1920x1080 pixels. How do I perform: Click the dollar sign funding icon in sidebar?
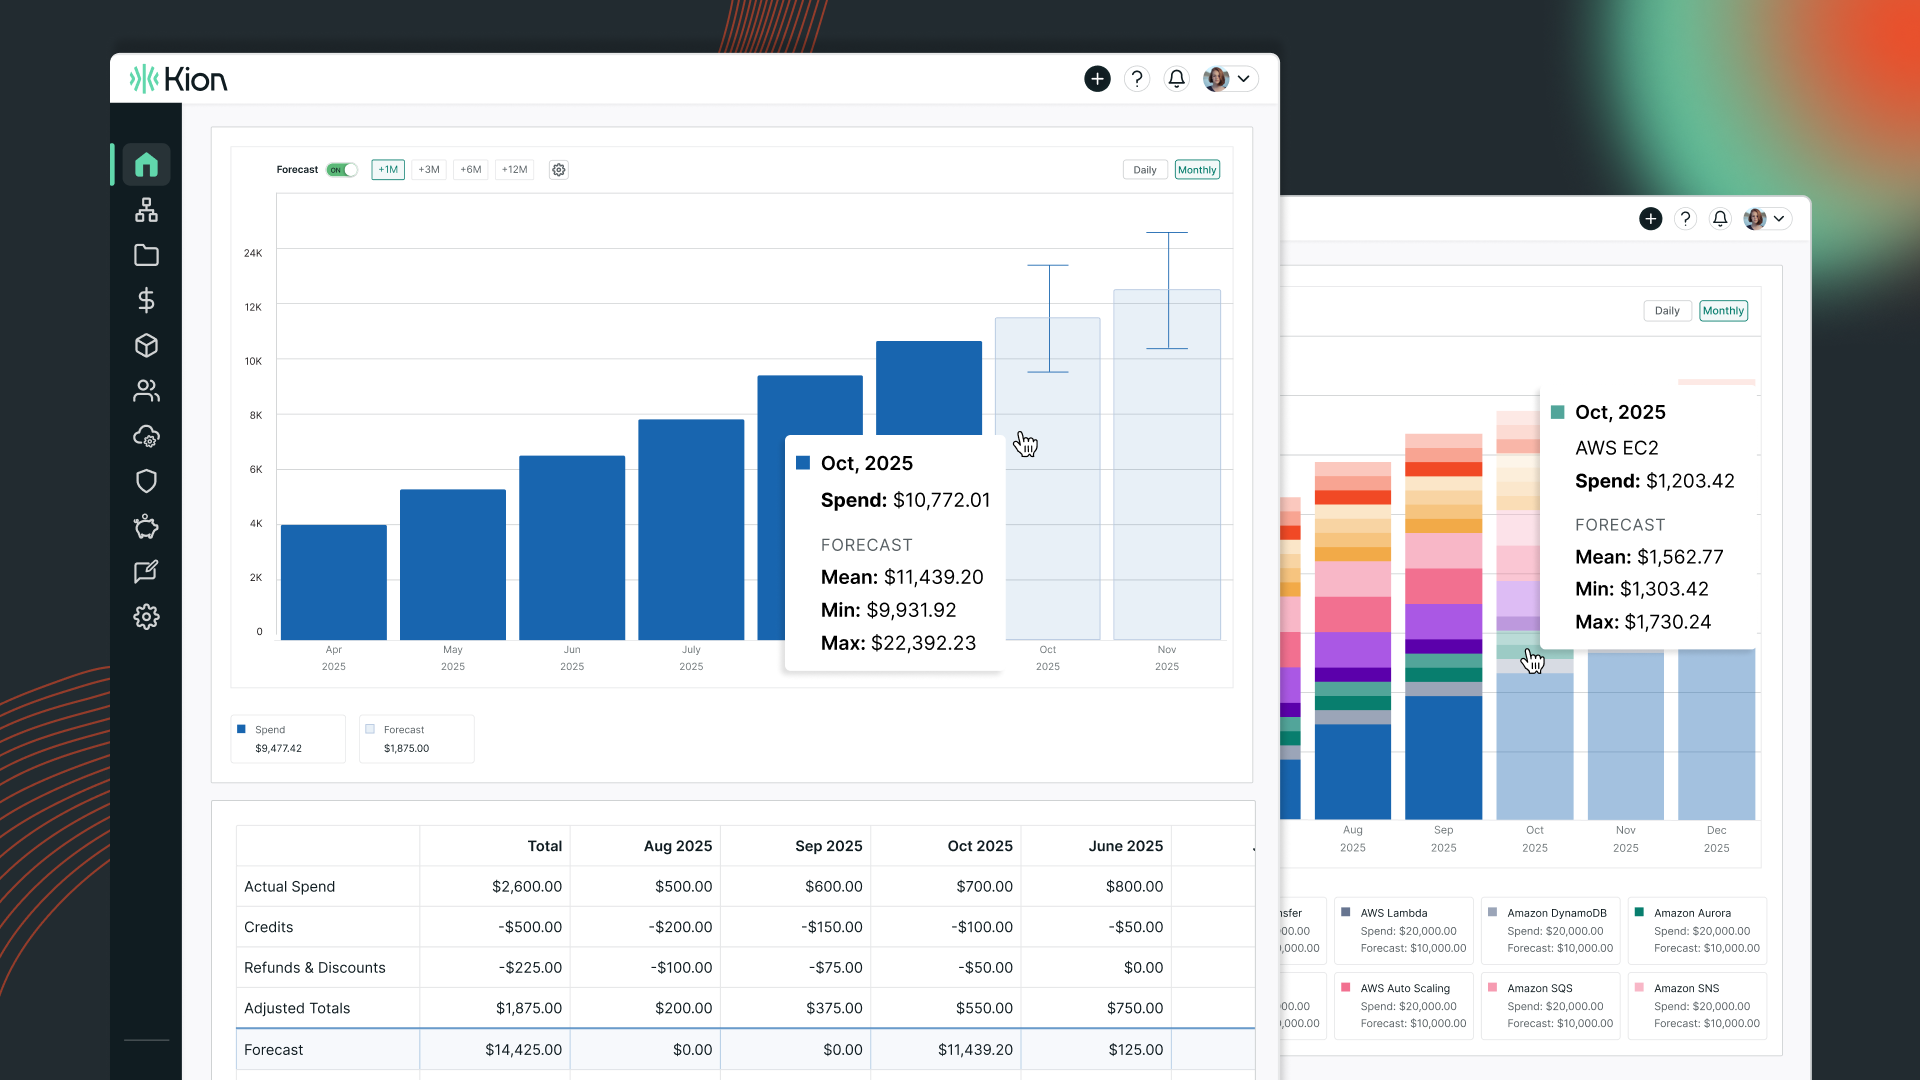[146, 300]
